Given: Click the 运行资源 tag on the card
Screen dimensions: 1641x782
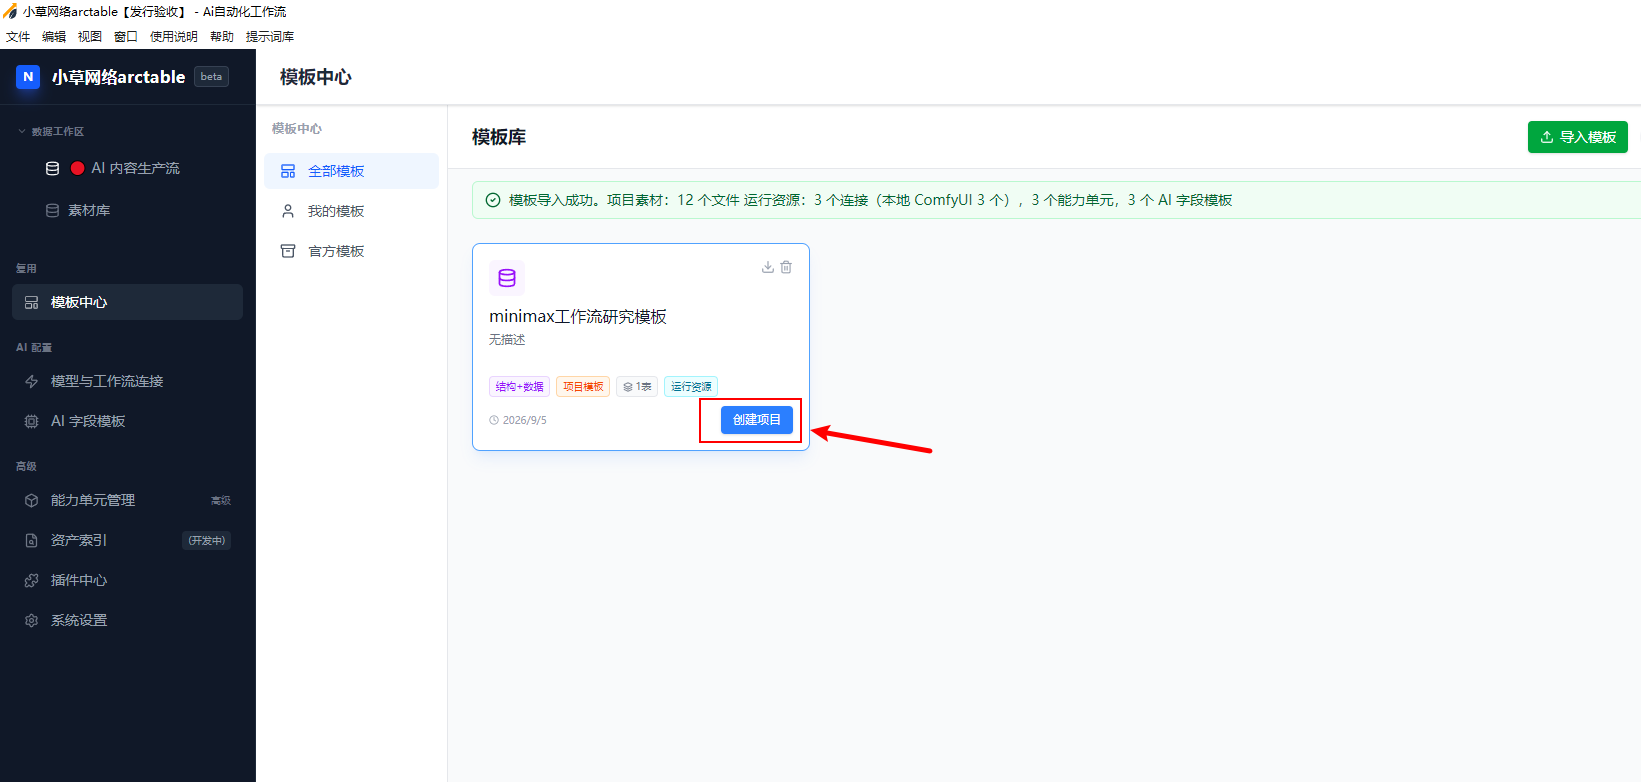Looking at the screenshot, I should pos(691,387).
